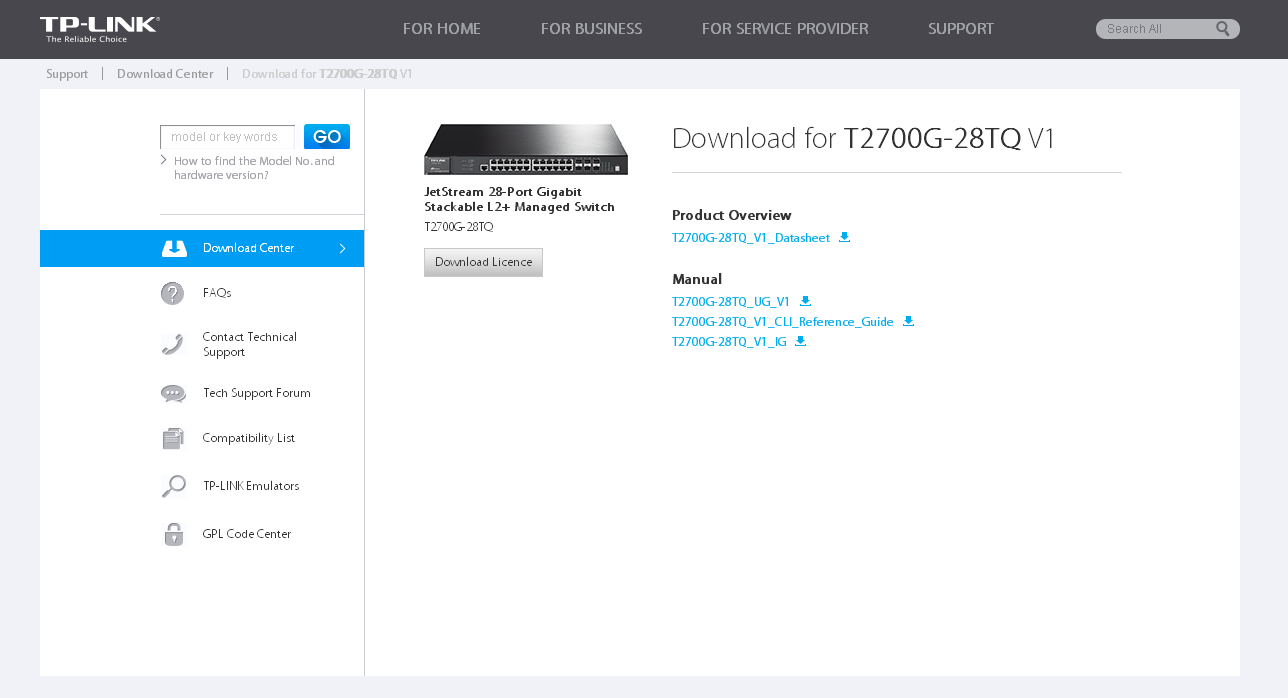Click download icon beside CLI_Reference_Guide
The width and height of the screenshot is (1288, 698).
[x=908, y=321]
